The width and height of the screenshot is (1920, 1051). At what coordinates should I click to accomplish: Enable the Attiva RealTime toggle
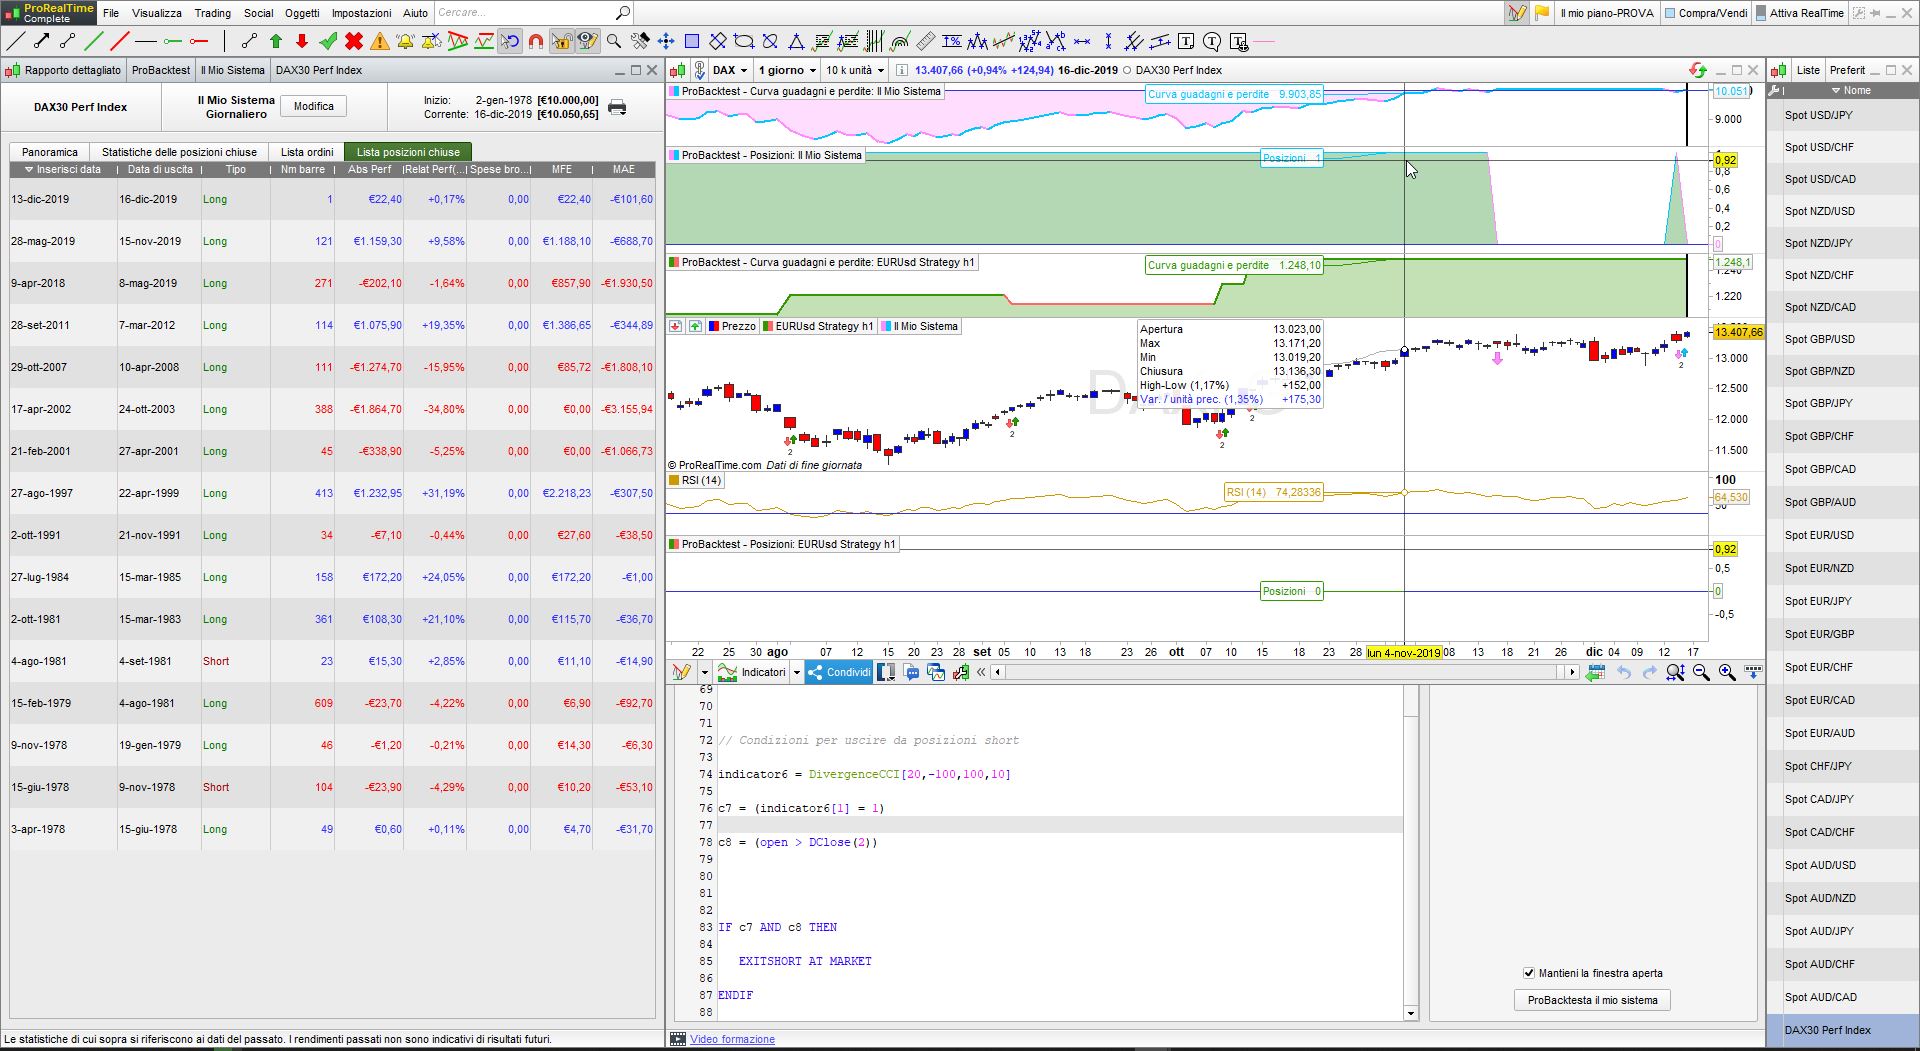coord(1760,13)
